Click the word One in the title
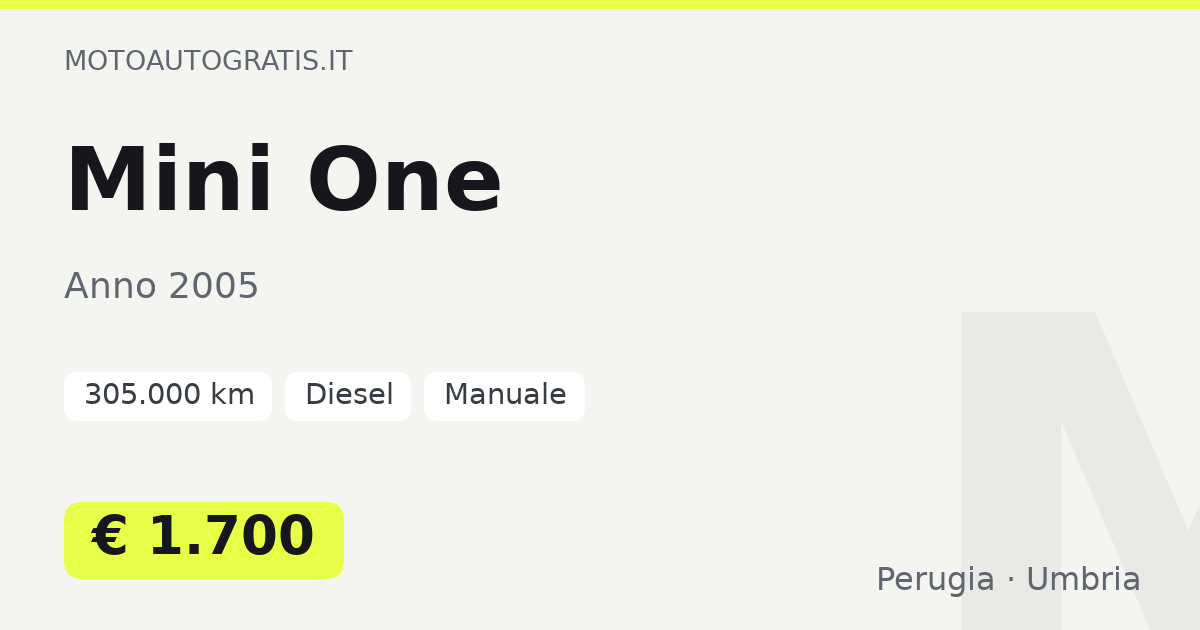The image size is (1200, 630). tap(404, 181)
